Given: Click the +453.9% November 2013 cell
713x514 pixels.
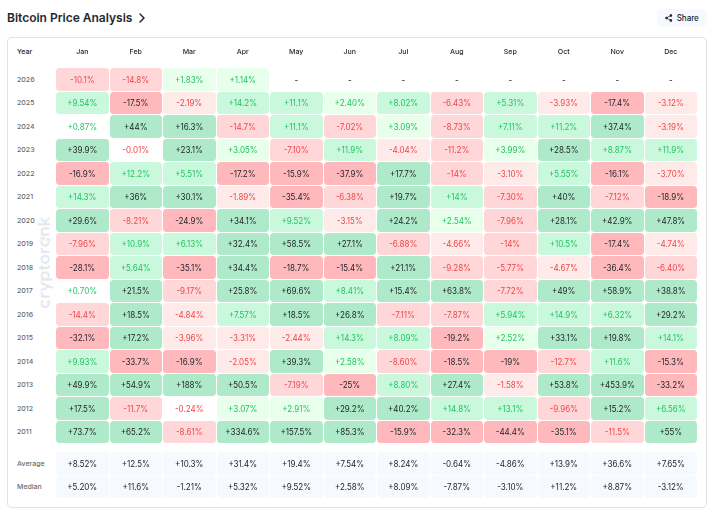Looking at the screenshot, I should [x=617, y=384].
